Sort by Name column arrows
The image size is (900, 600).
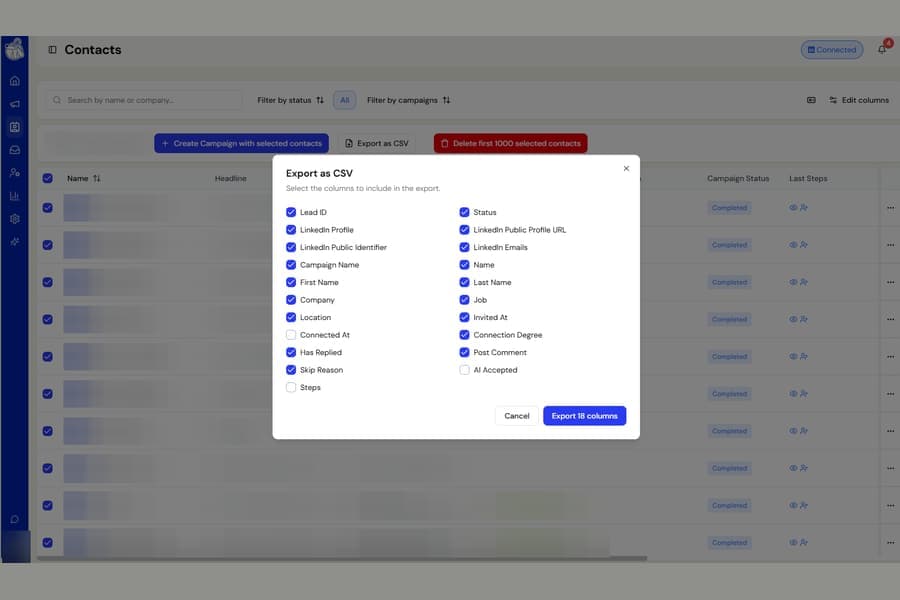tap(96, 179)
